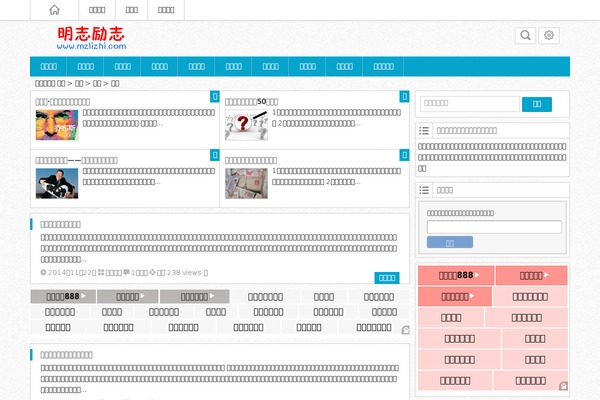Click the red 明志励志 site logo
Image resolution: width=600 pixels, height=400 pixels.
[91, 34]
